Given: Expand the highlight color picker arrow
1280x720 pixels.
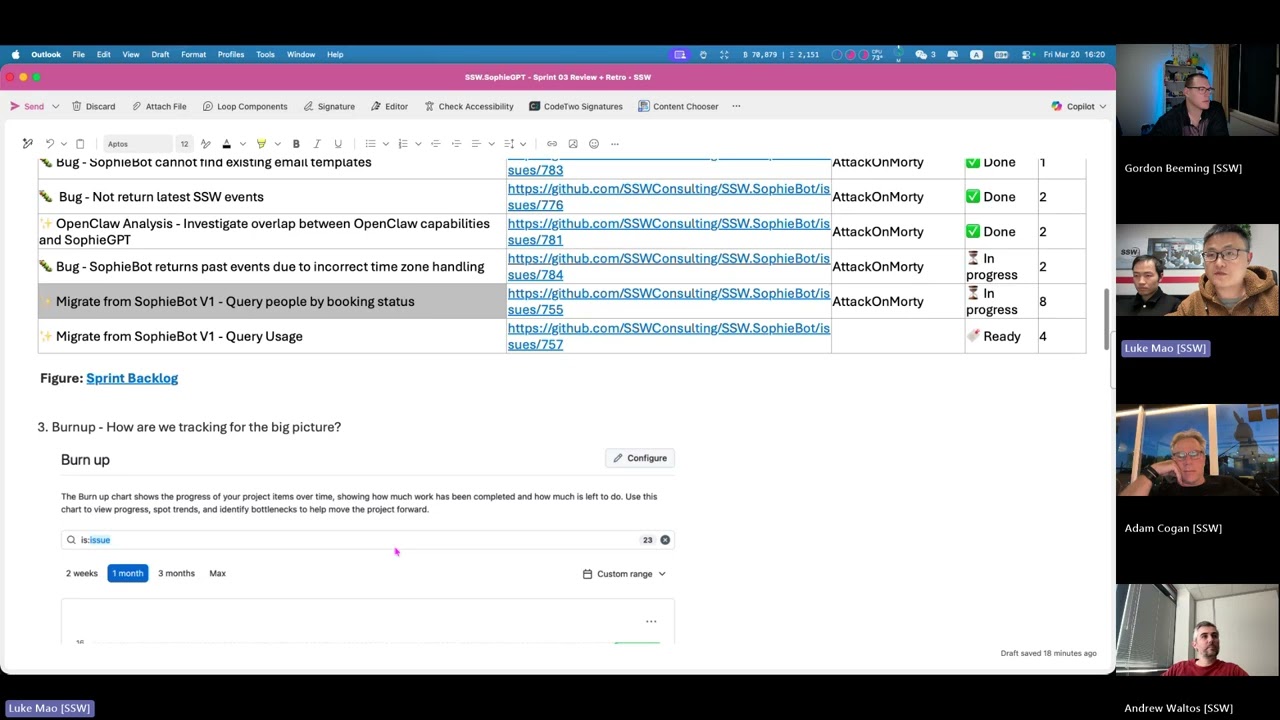Looking at the screenshot, I should (277, 144).
